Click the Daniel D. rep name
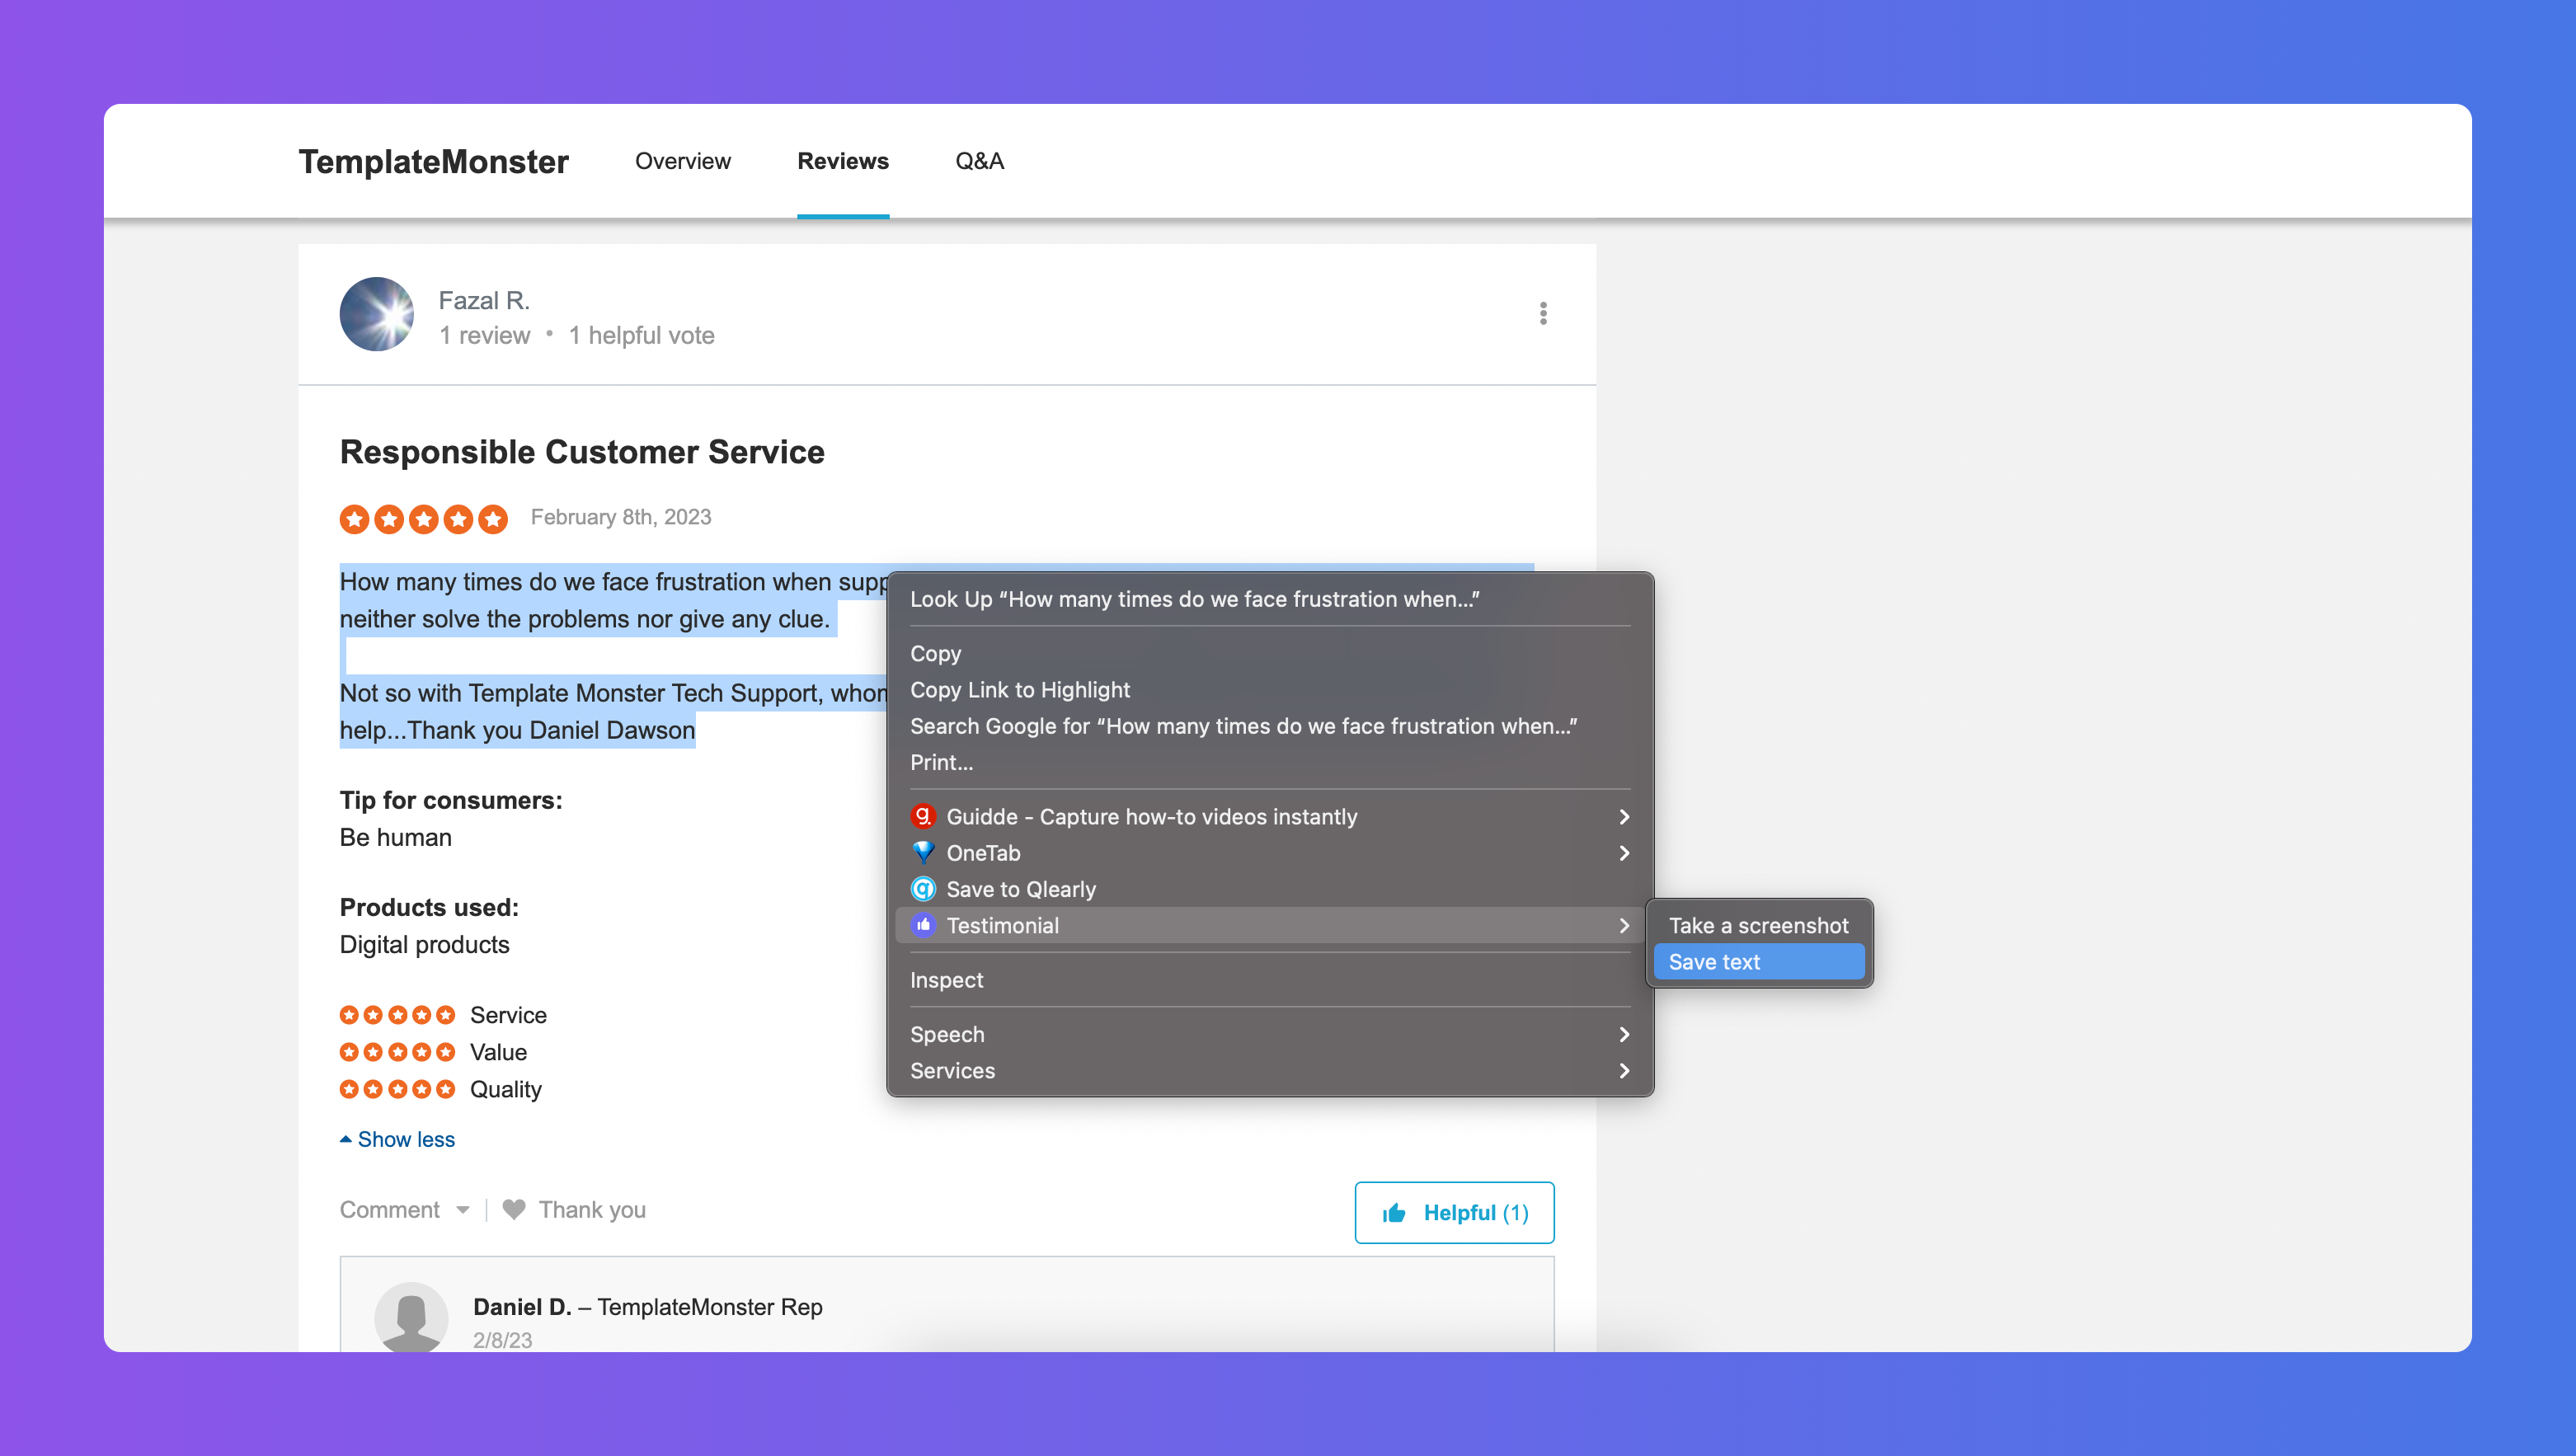The height and width of the screenshot is (1456, 2576). click(522, 1307)
